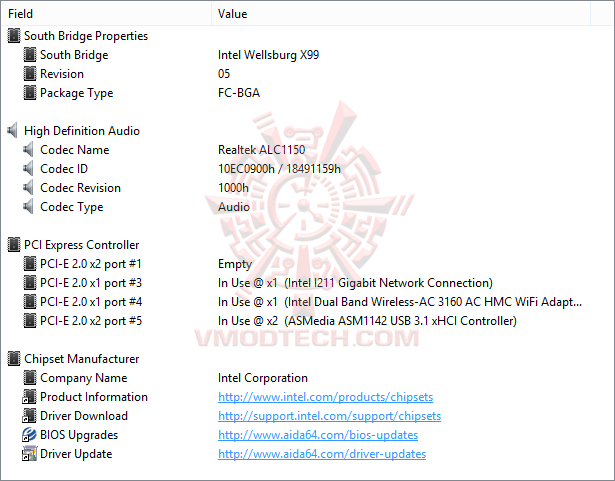Select the Codec Type value Audio
The width and height of the screenshot is (615, 481).
click(234, 207)
